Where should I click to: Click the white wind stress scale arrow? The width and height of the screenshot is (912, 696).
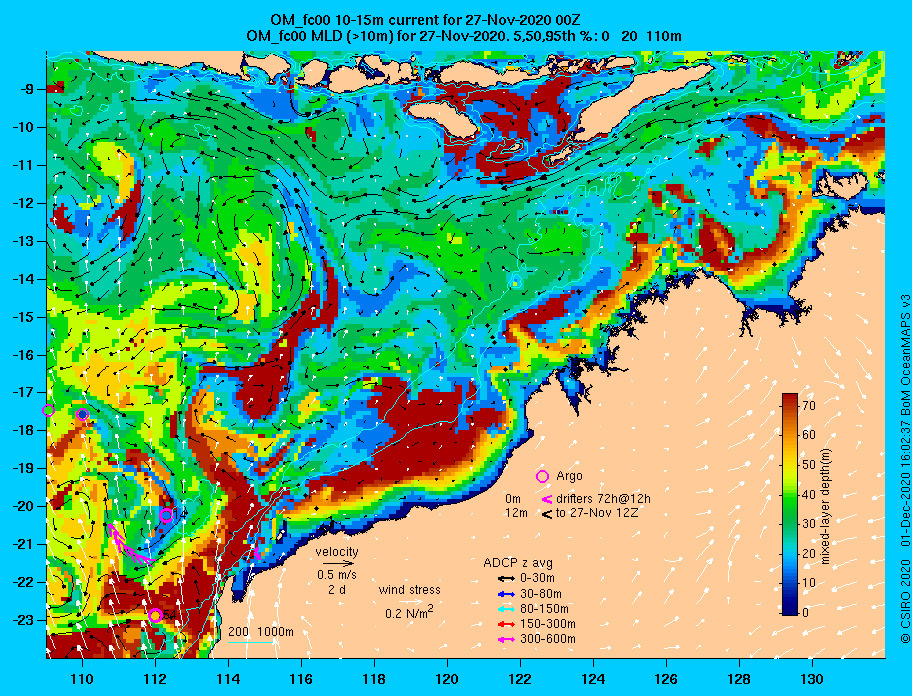click(x=409, y=602)
